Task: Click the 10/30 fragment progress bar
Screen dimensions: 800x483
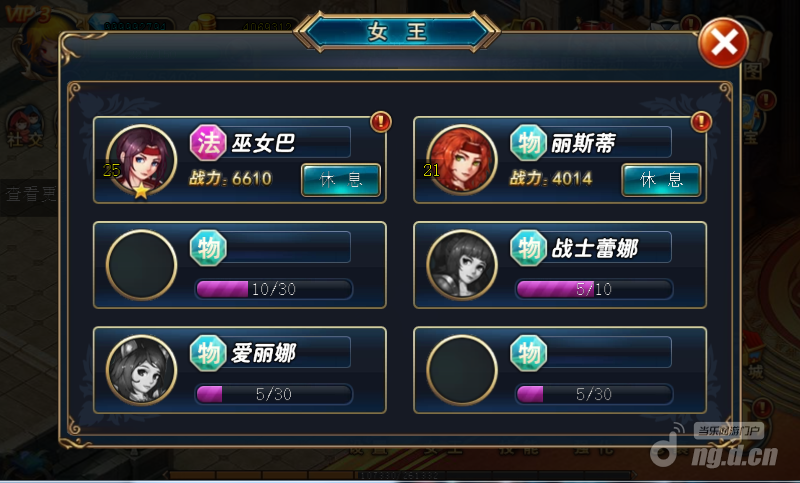Action: tap(274, 289)
